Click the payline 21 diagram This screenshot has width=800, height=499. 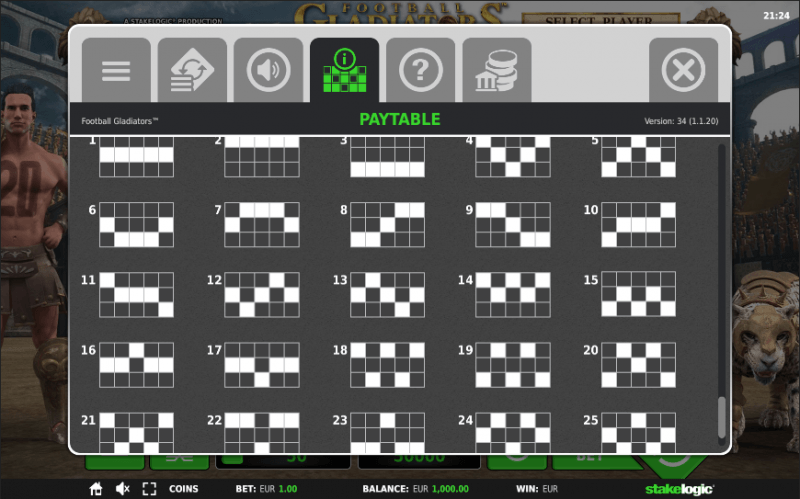pyautogui.click(x=136, y=433)
